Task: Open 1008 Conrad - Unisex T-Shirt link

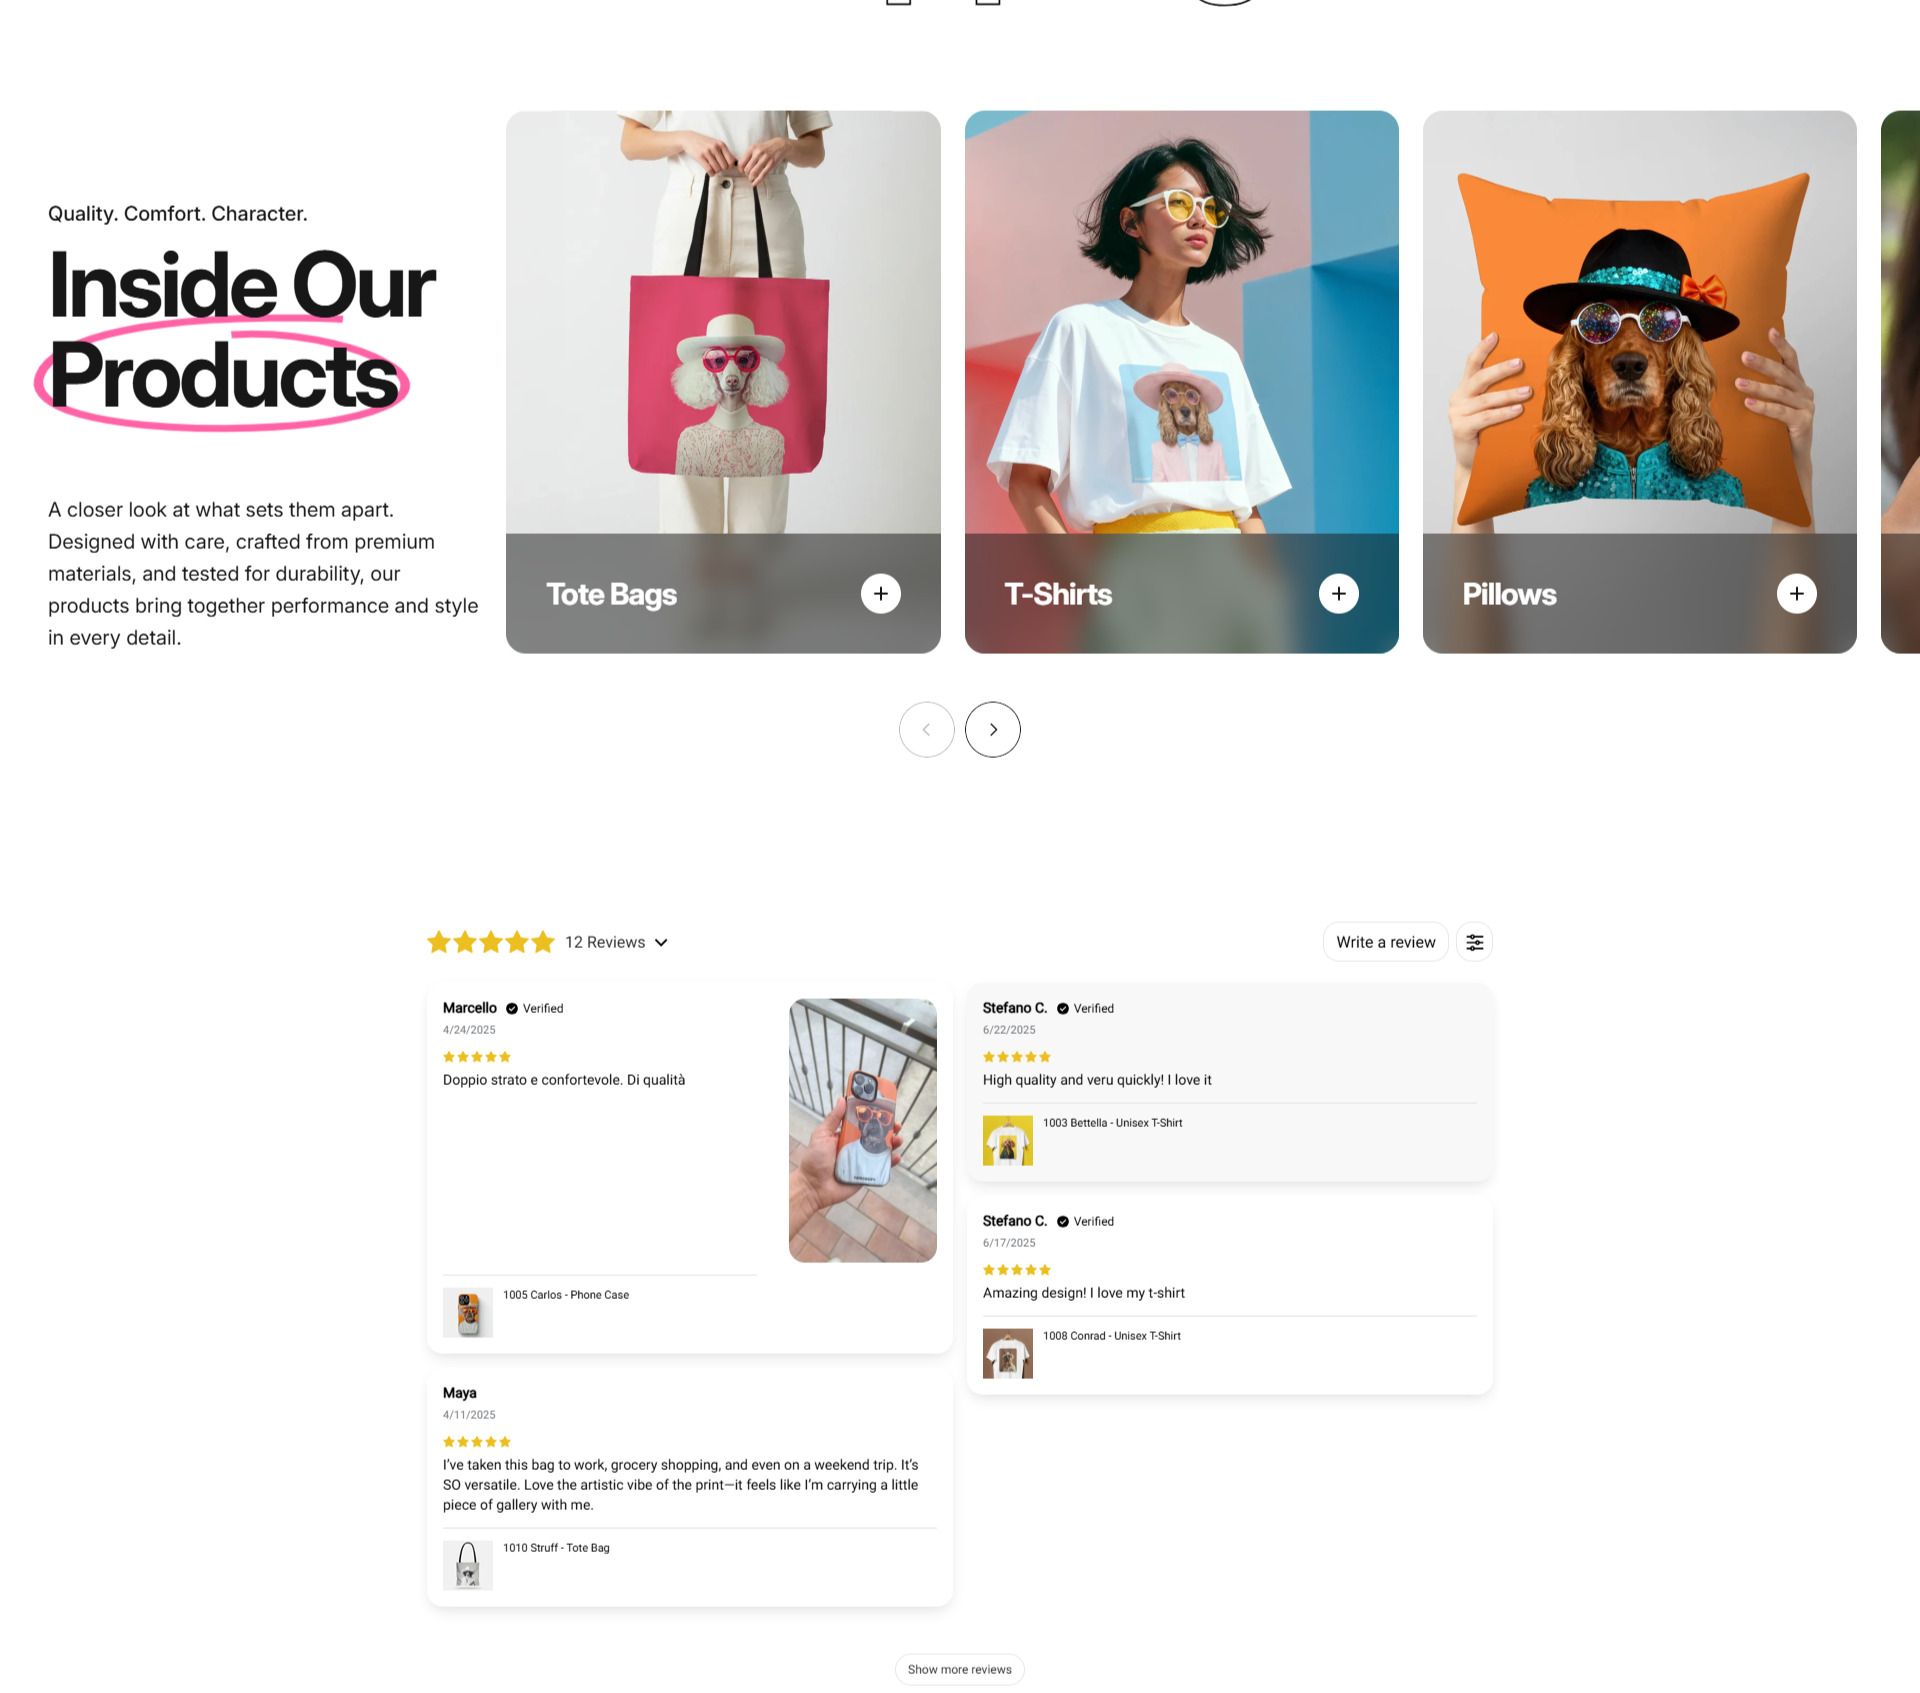Action: click(1111, 1336)
